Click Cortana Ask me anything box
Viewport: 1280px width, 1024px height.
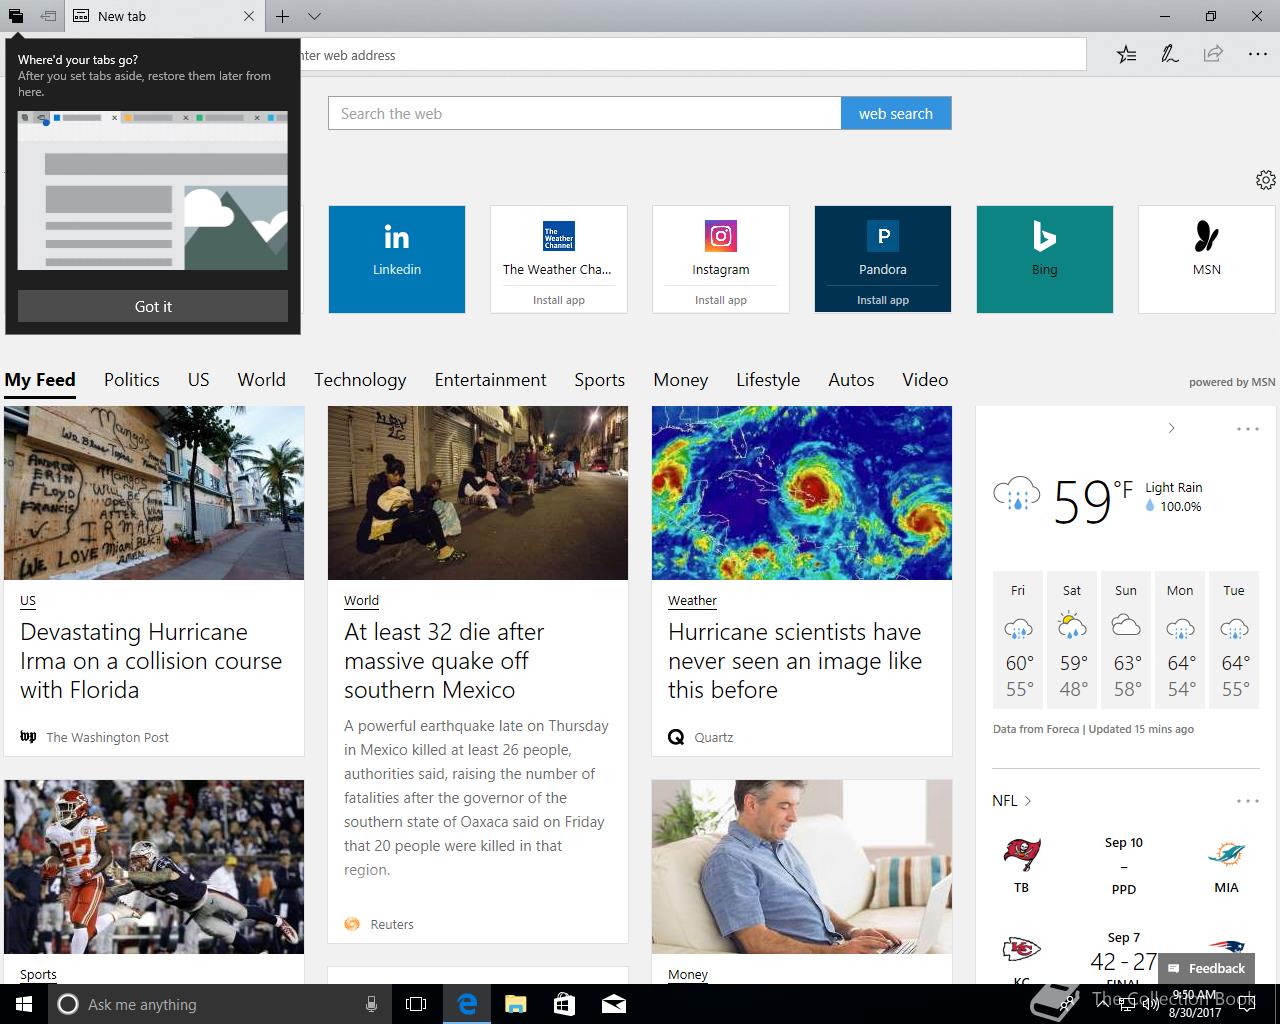click(220, 1004)
